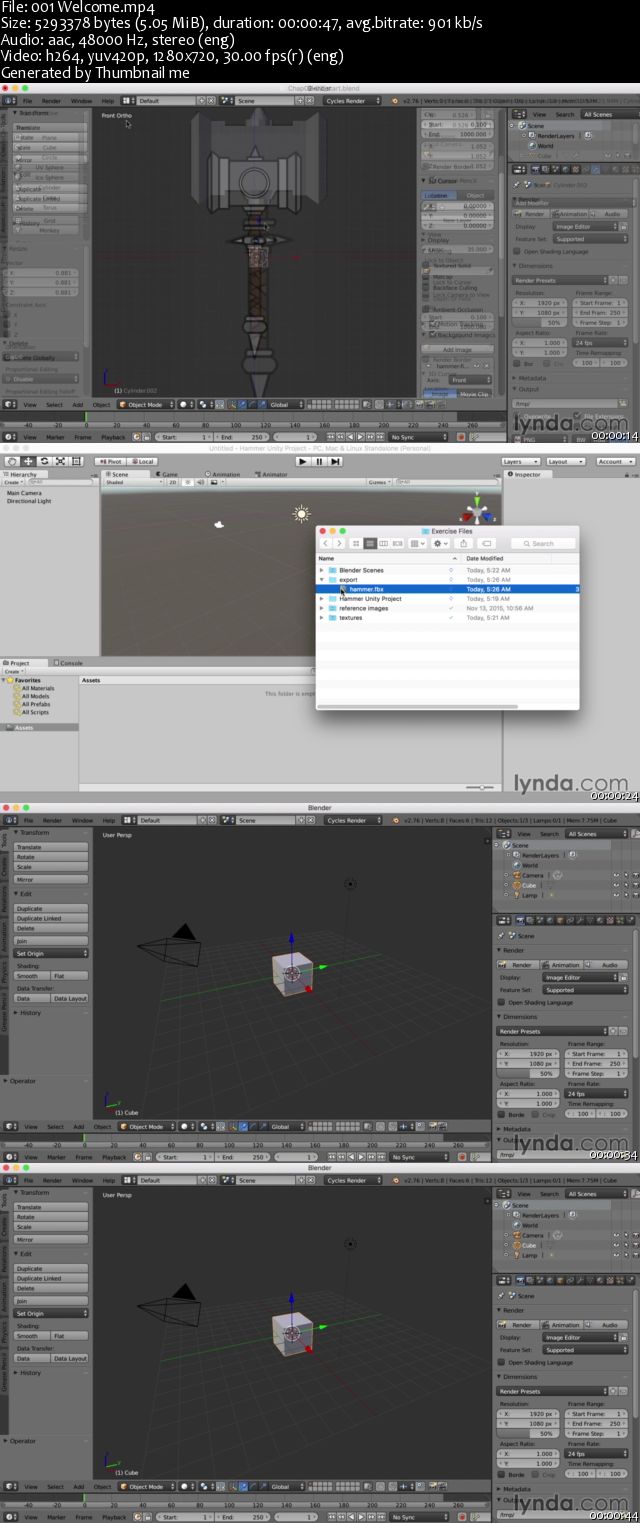Image resolution: width=640 pixels, height=1523 pixels.
Task: Click Translate in the 00:00:34 Blender tool shelf
Action: click(51, 845)
